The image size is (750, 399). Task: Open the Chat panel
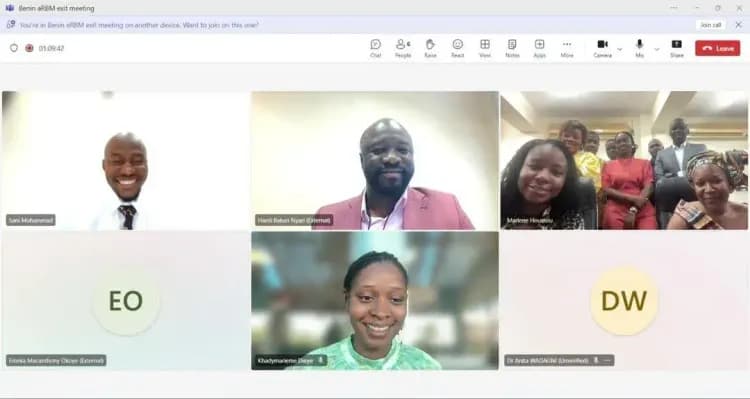pyautogui.click(x=375, y=48)
